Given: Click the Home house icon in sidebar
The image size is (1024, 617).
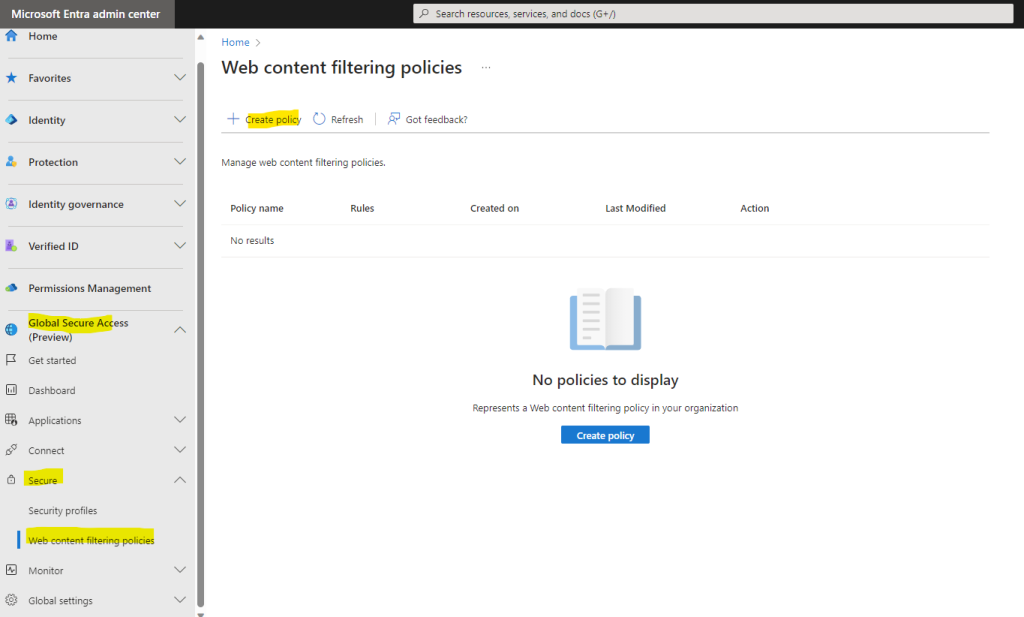Looking at the screenshot, I should pyautogui.click(x=11, y=36).
